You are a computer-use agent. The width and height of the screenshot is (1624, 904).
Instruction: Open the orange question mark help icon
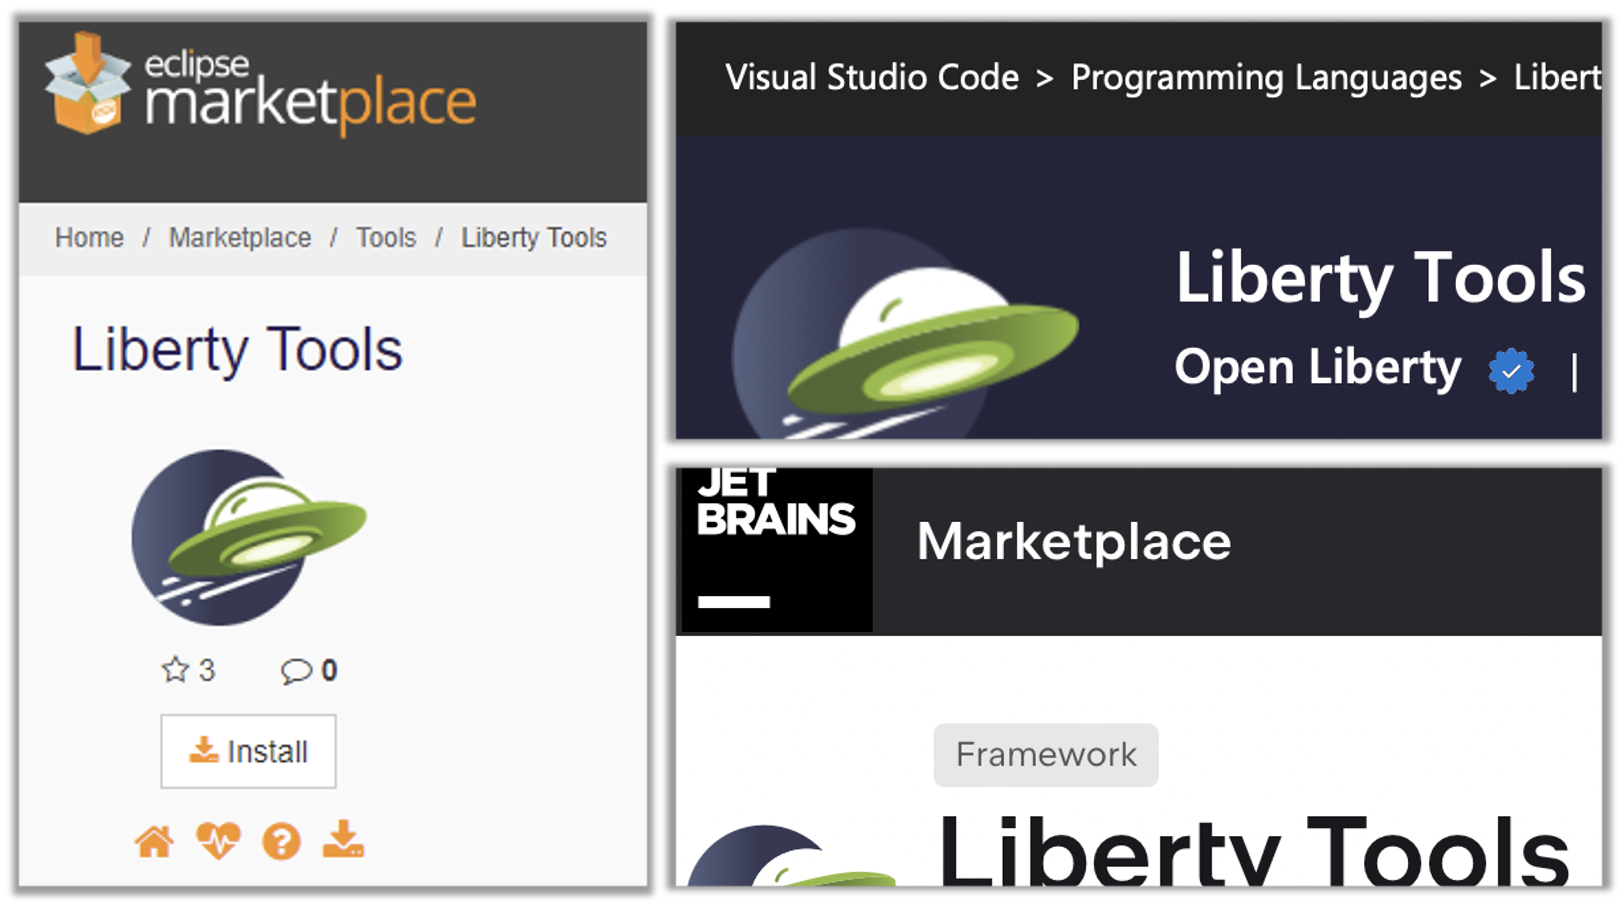point(281,842)
